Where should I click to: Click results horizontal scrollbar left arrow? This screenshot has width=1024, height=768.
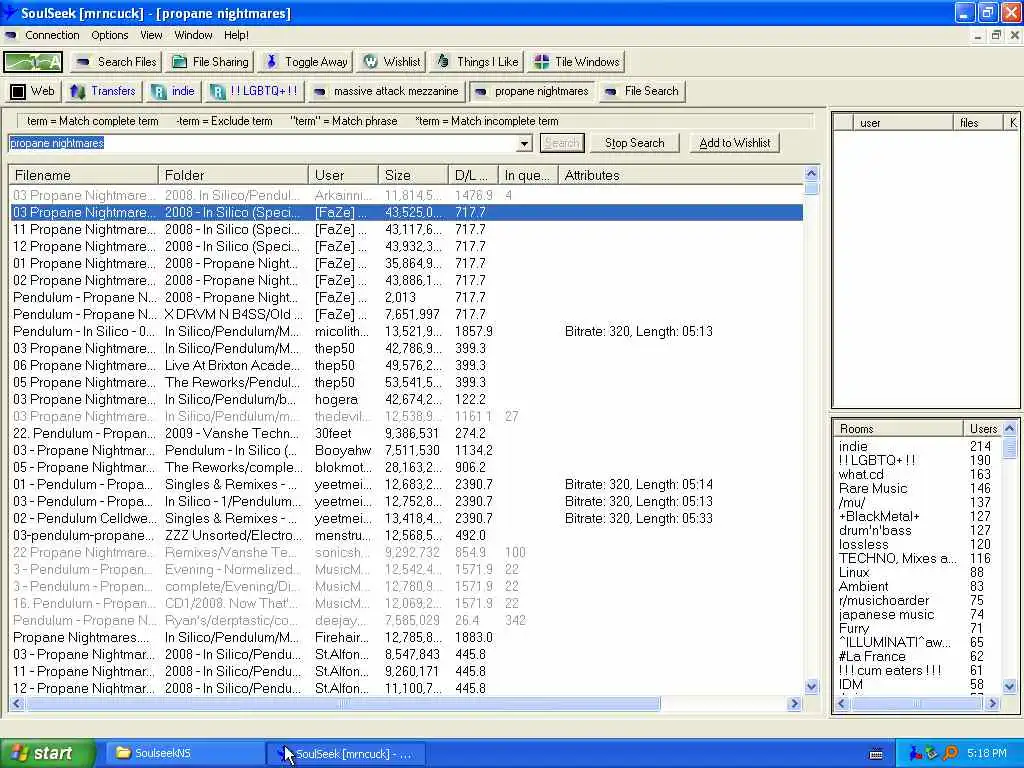tap(17, 703)
